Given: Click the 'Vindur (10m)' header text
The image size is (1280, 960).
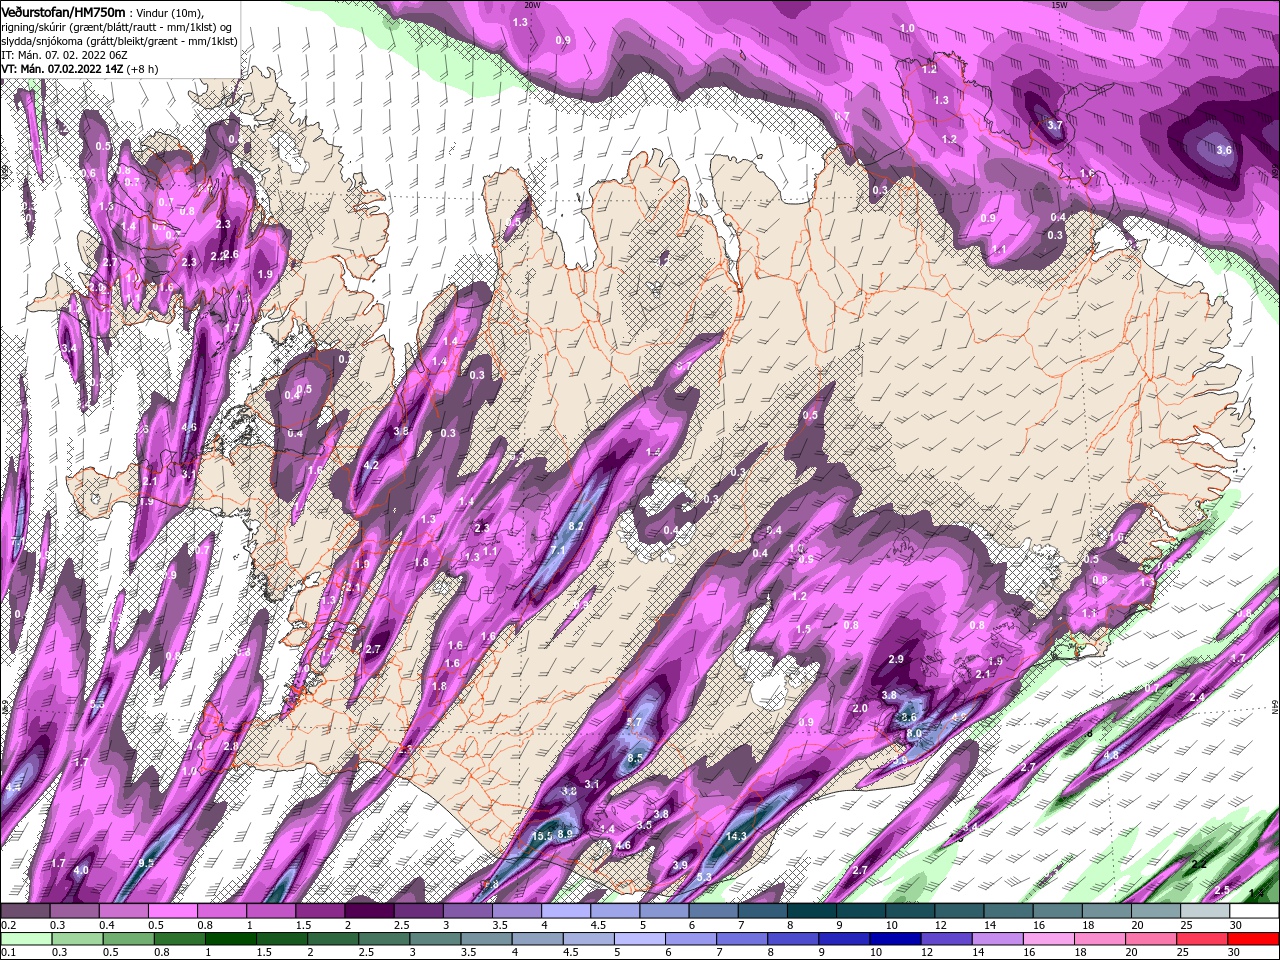Looking at the screenshot, I should pos(170,12).
